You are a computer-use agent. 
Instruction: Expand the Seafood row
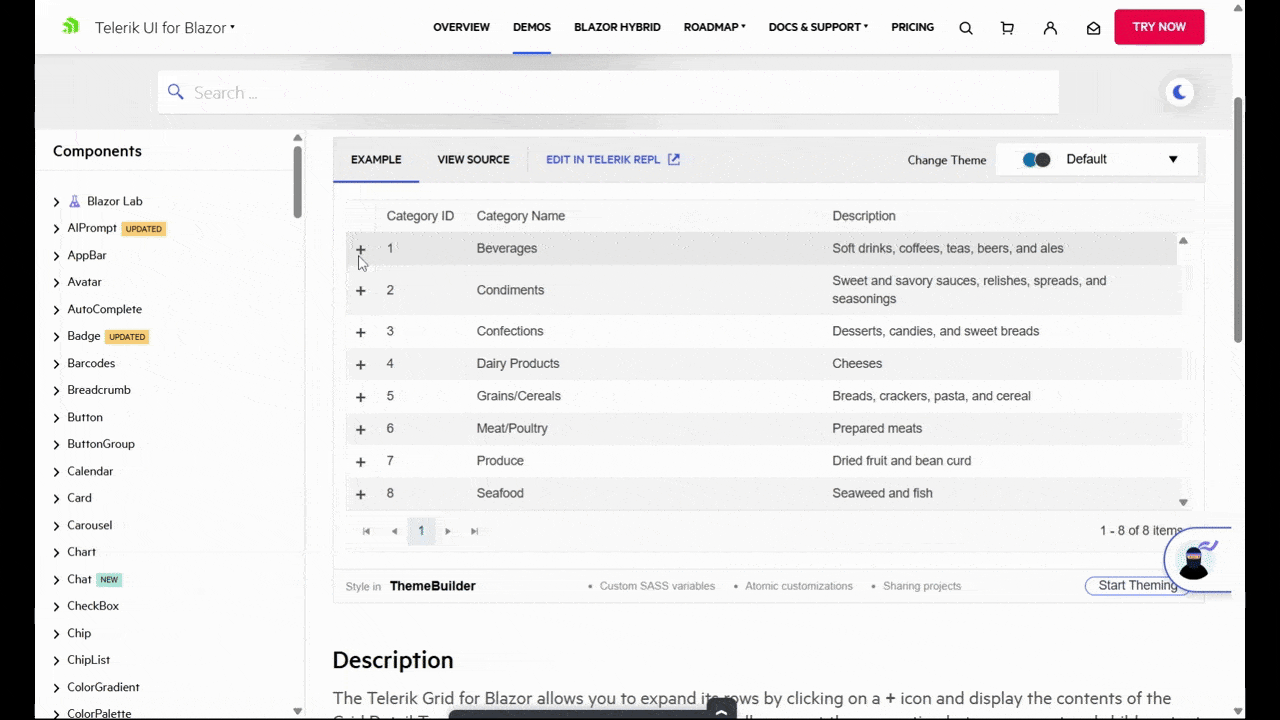(361, 494)
